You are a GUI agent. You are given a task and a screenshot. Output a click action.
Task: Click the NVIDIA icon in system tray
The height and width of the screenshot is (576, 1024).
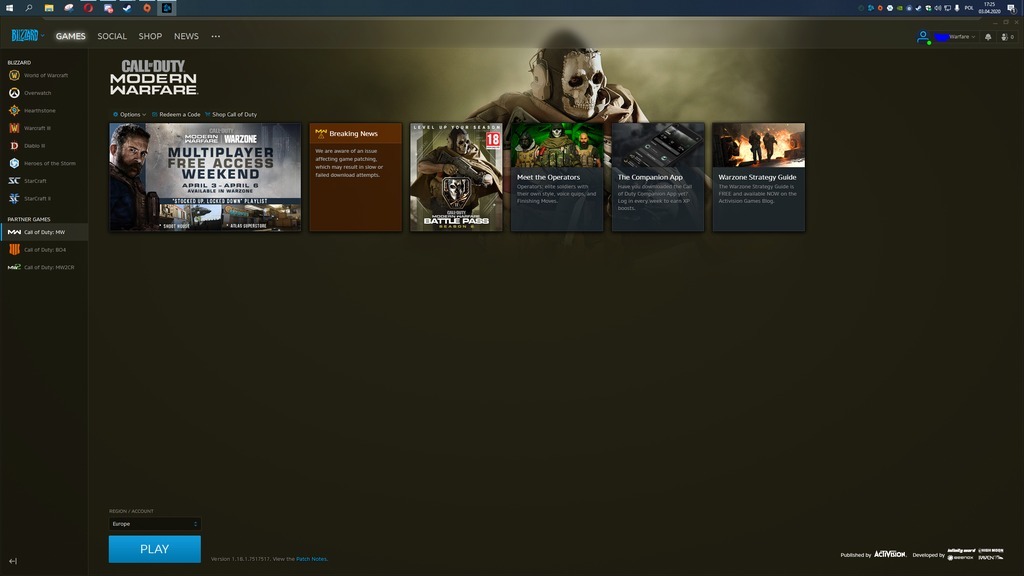tap(899, 8)
